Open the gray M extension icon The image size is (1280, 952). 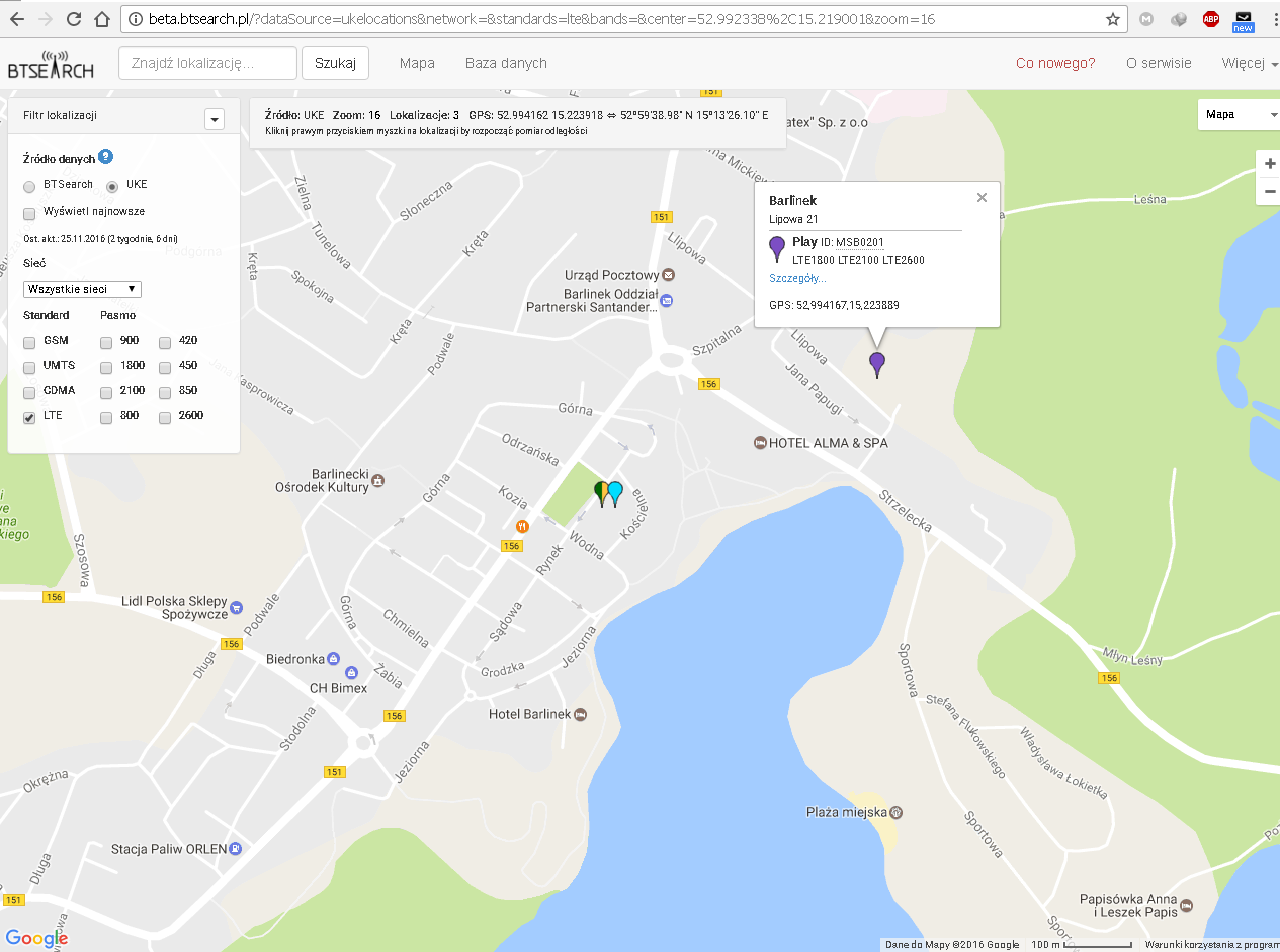click(x=1147, y=19)
